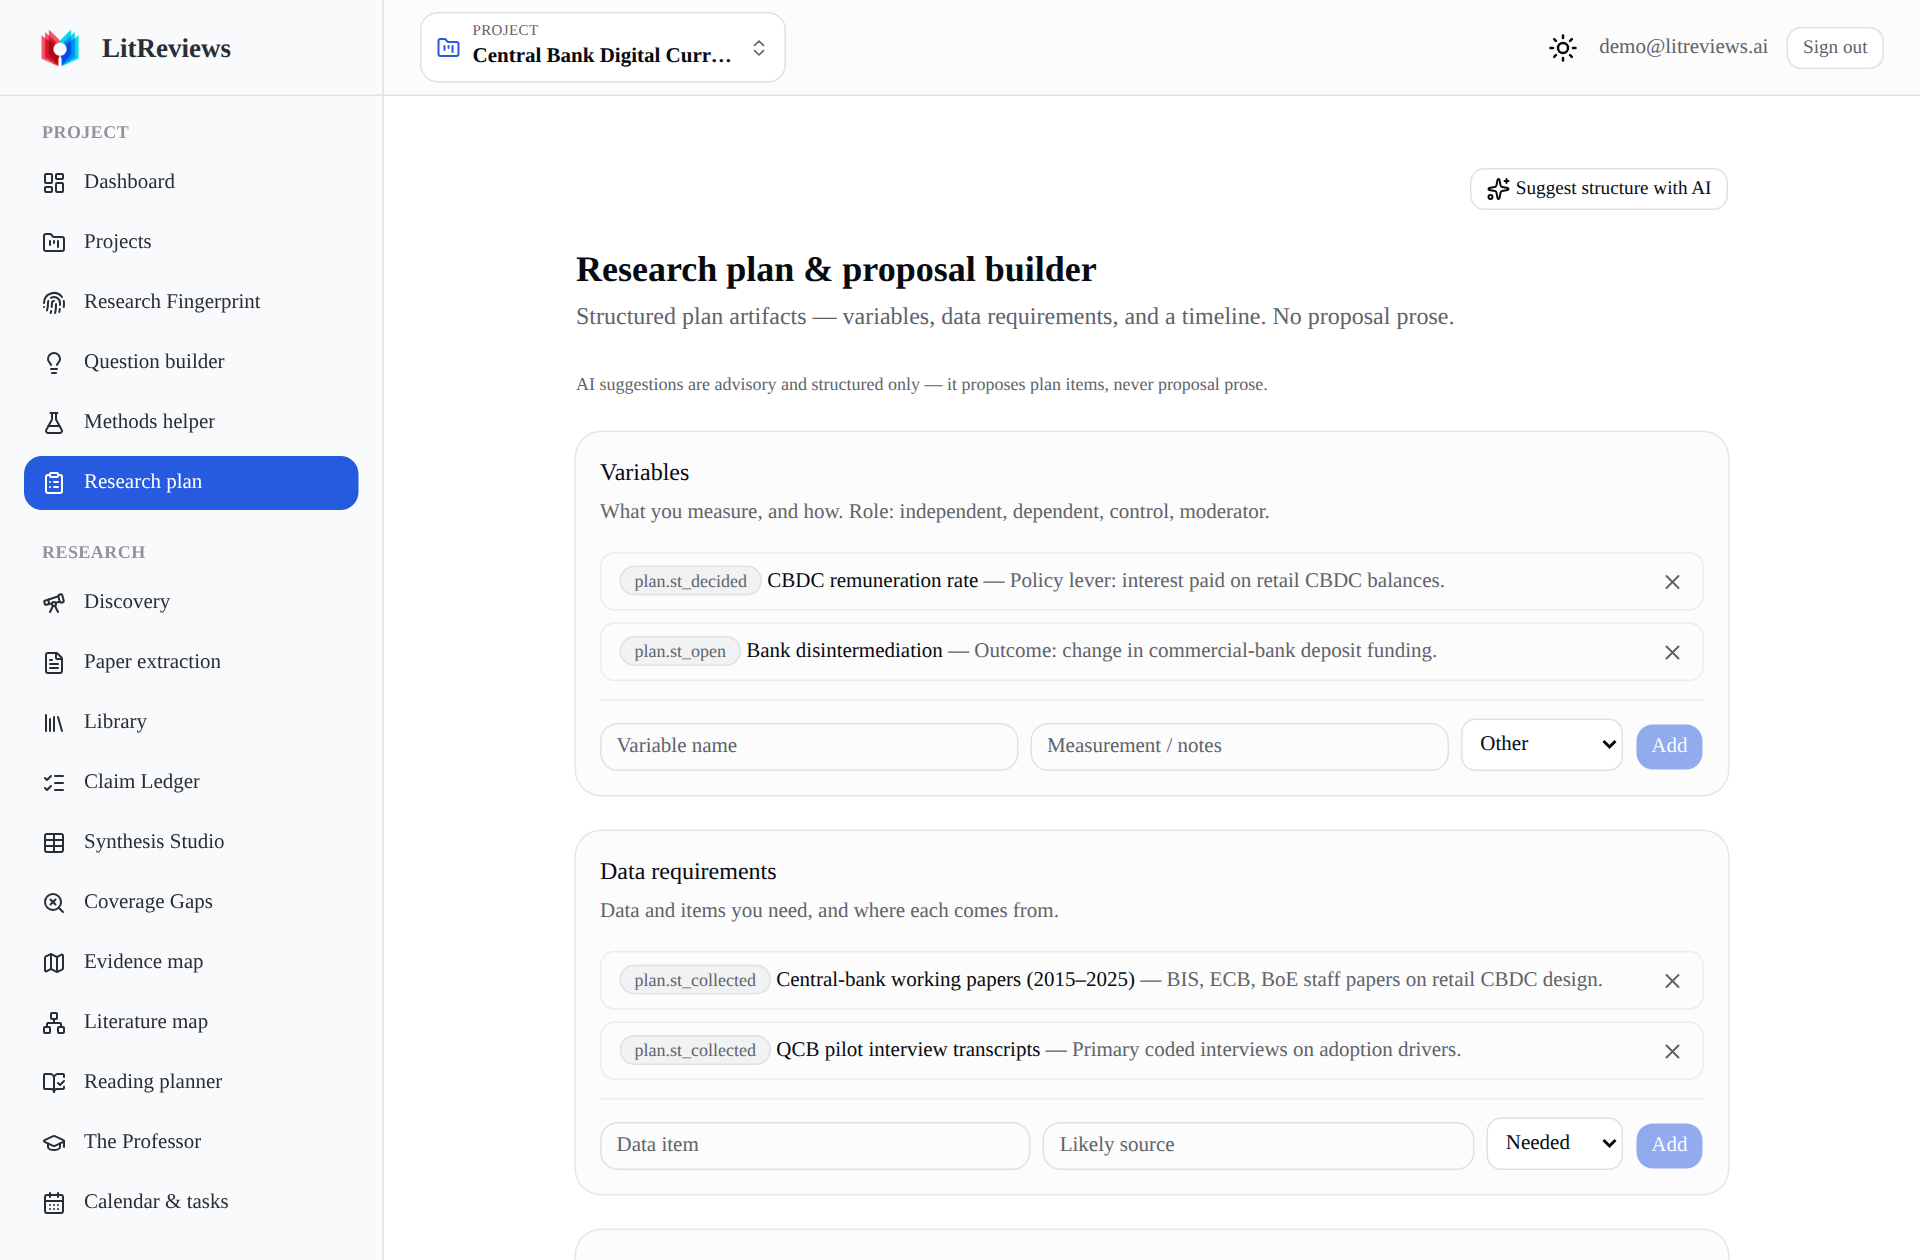The width and height of the screenshot is (1920, 1260).
Task: Navigate to Claim Ledger
Action: 191,782
